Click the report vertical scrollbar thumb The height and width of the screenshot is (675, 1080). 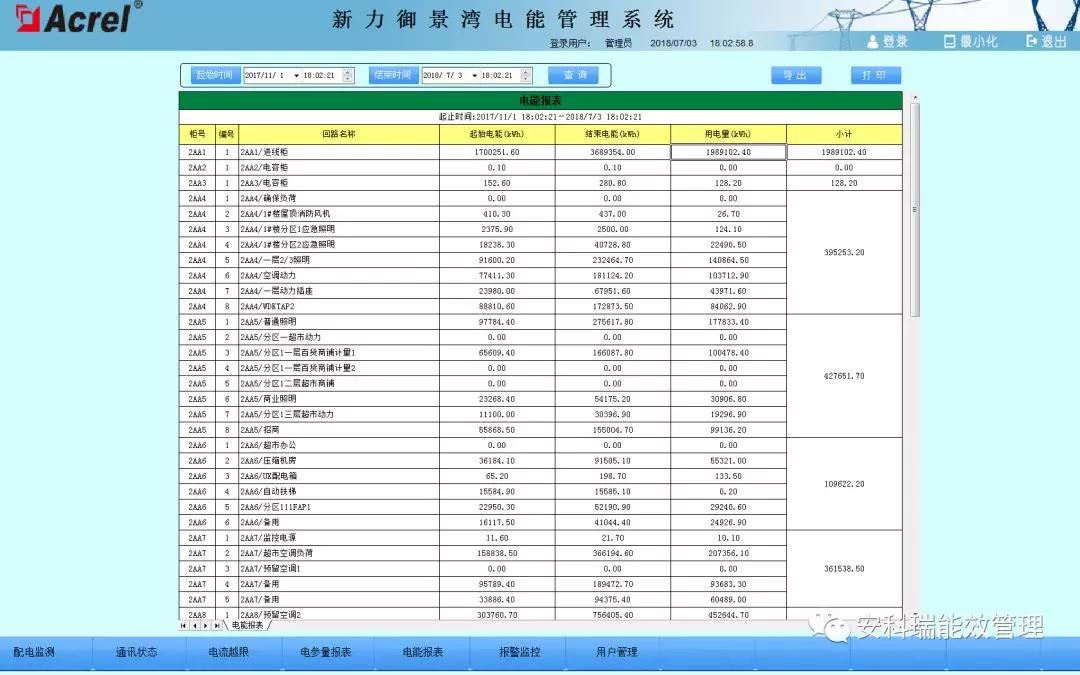(914, 210)
